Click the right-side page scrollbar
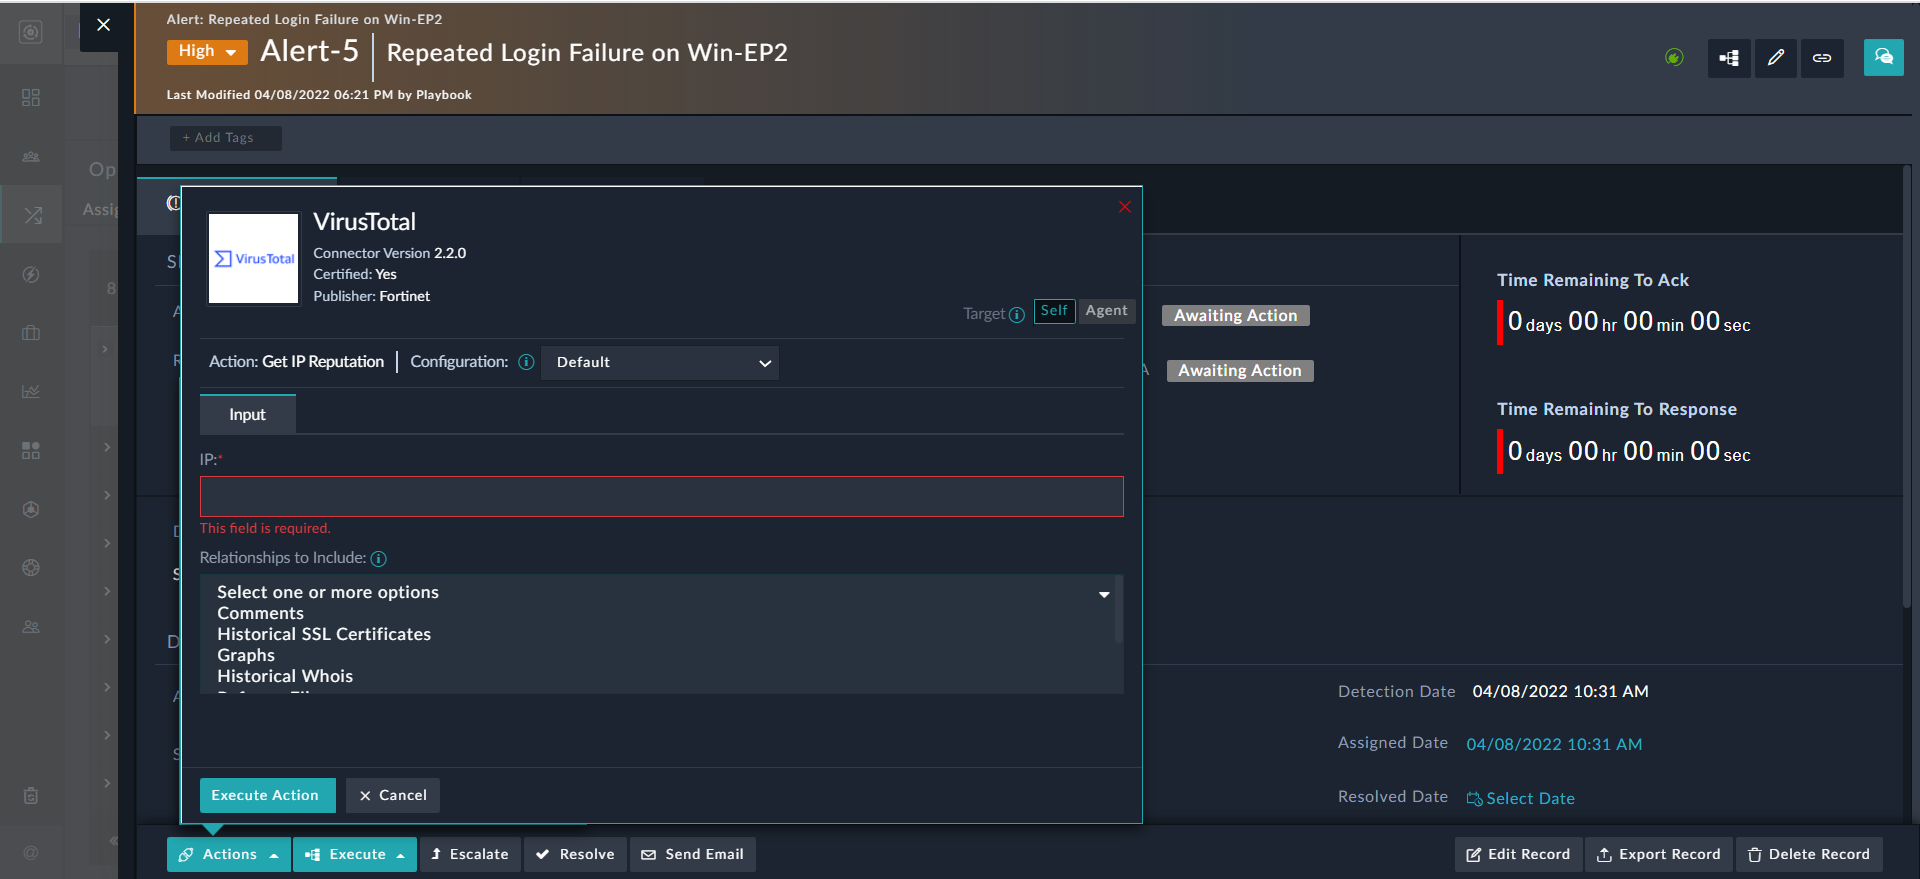This screenshot has width=1920, height=879. tap(1907, 385)
